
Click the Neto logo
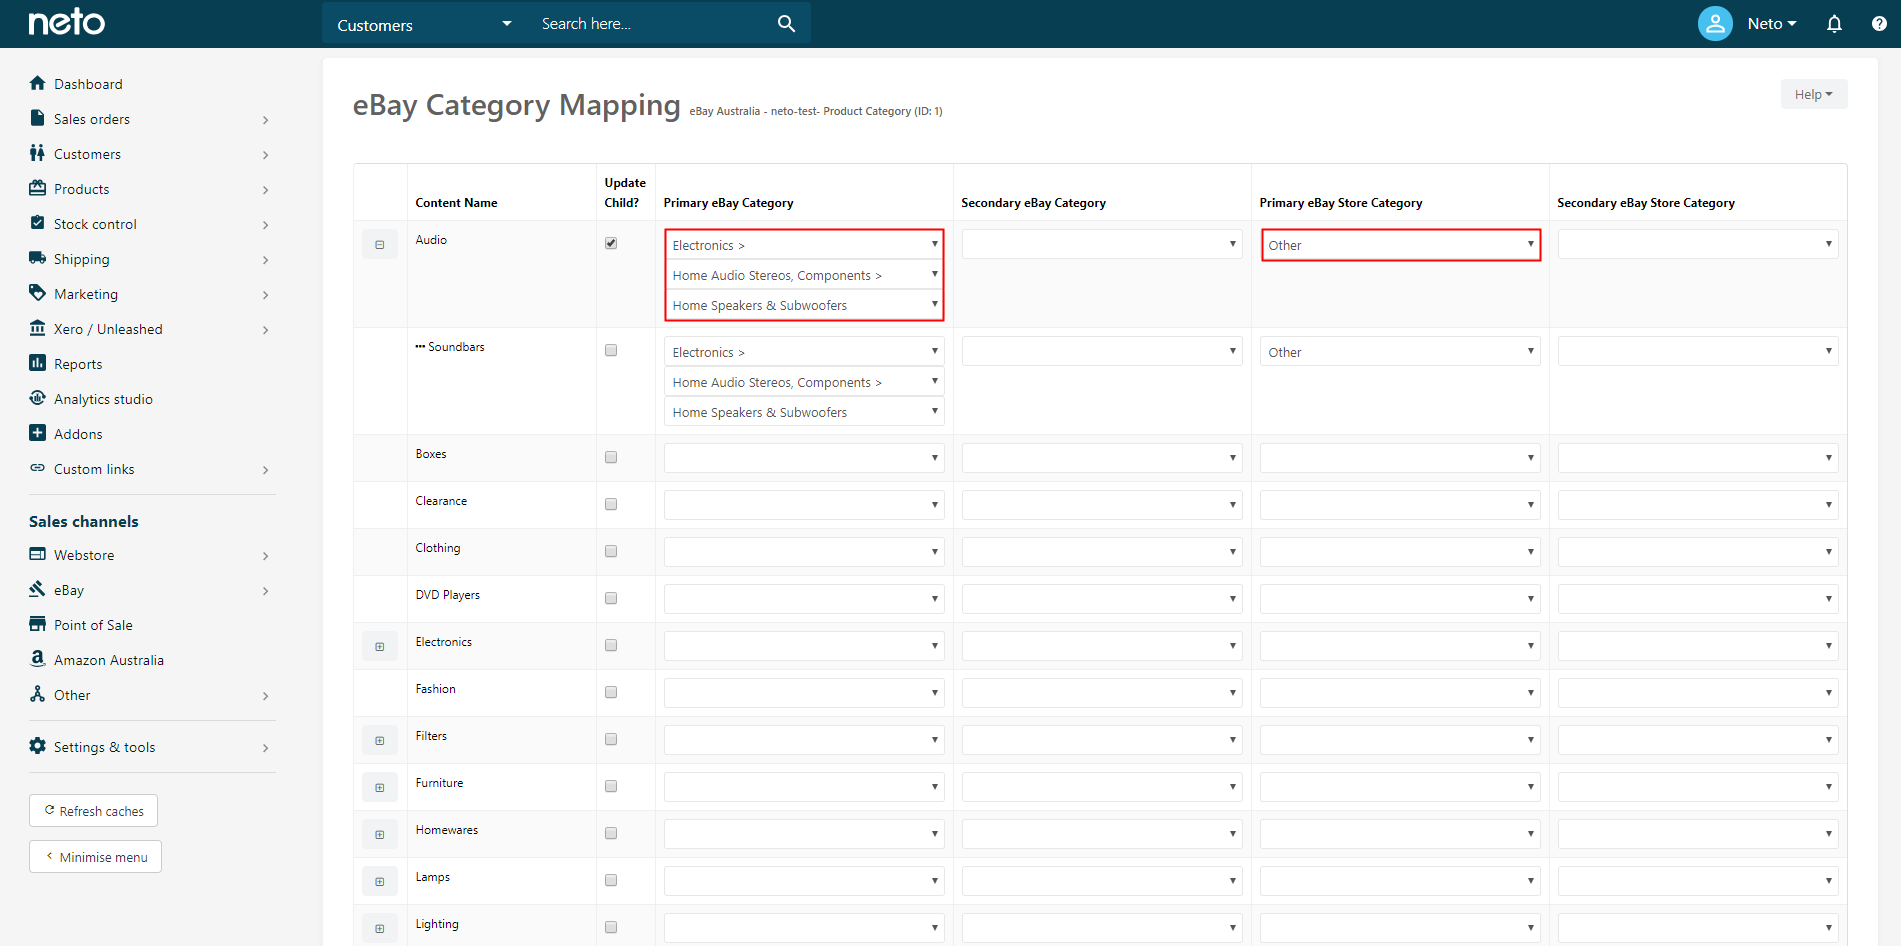click(66, 22)
